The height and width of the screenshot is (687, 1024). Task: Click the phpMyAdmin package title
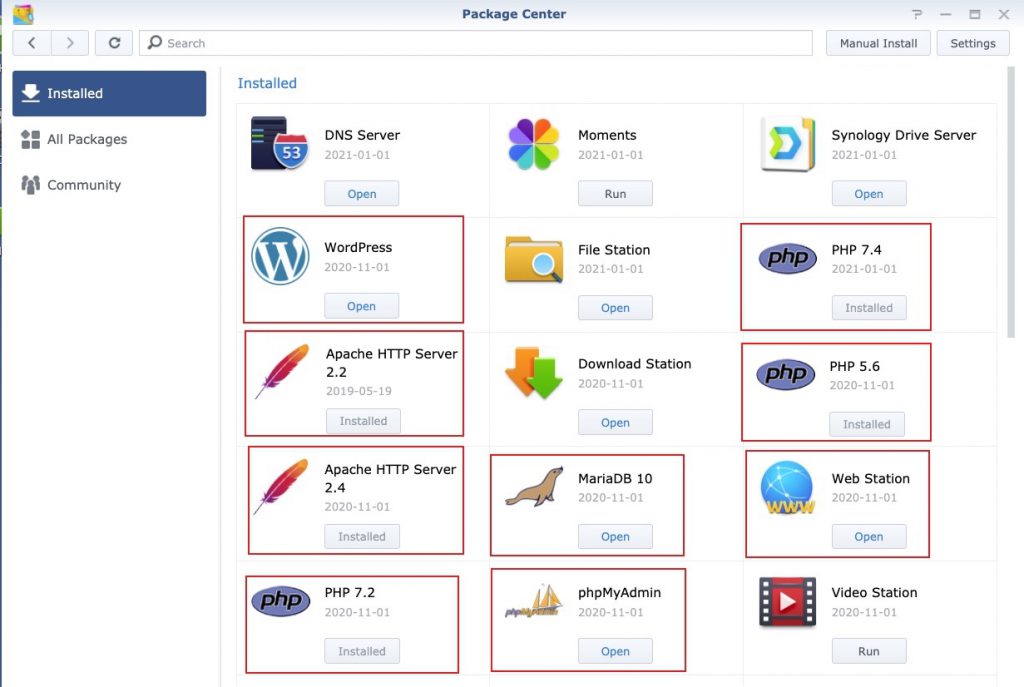619,593
